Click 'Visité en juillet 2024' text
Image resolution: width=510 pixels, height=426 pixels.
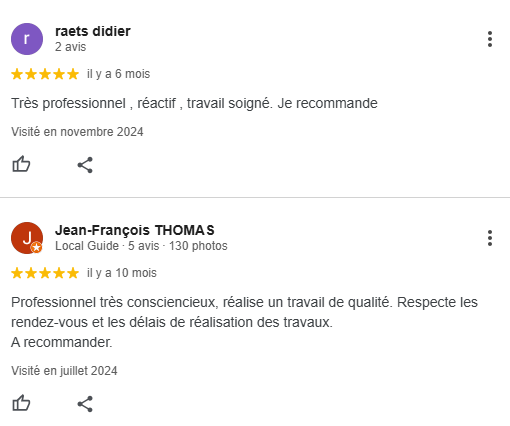(64, 371)
